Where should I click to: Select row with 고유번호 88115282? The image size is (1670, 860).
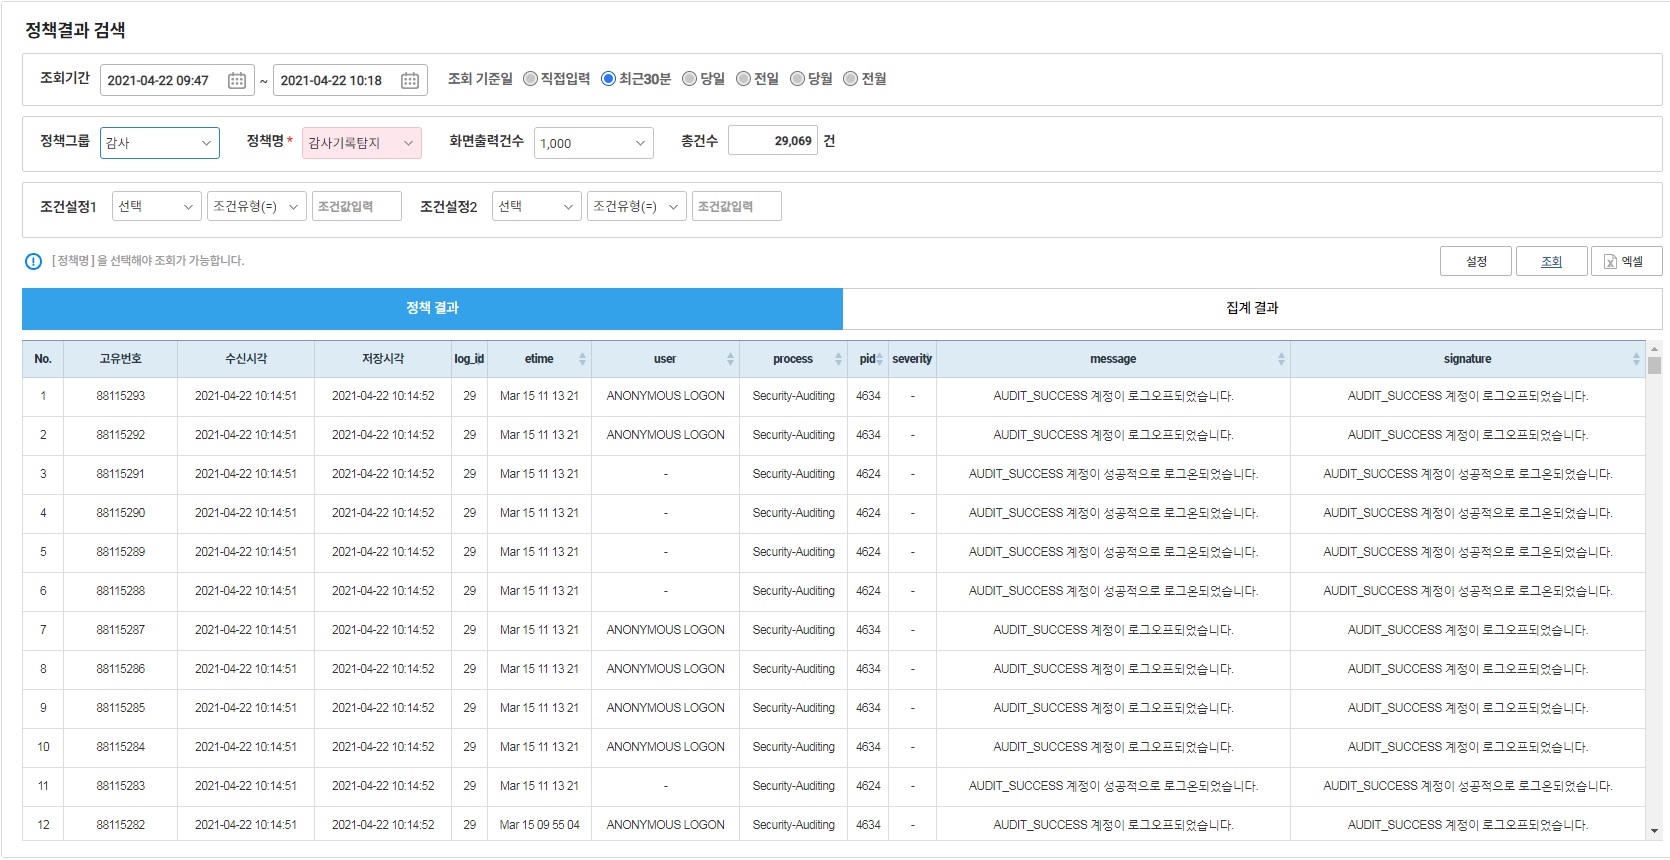coord(834,825)
